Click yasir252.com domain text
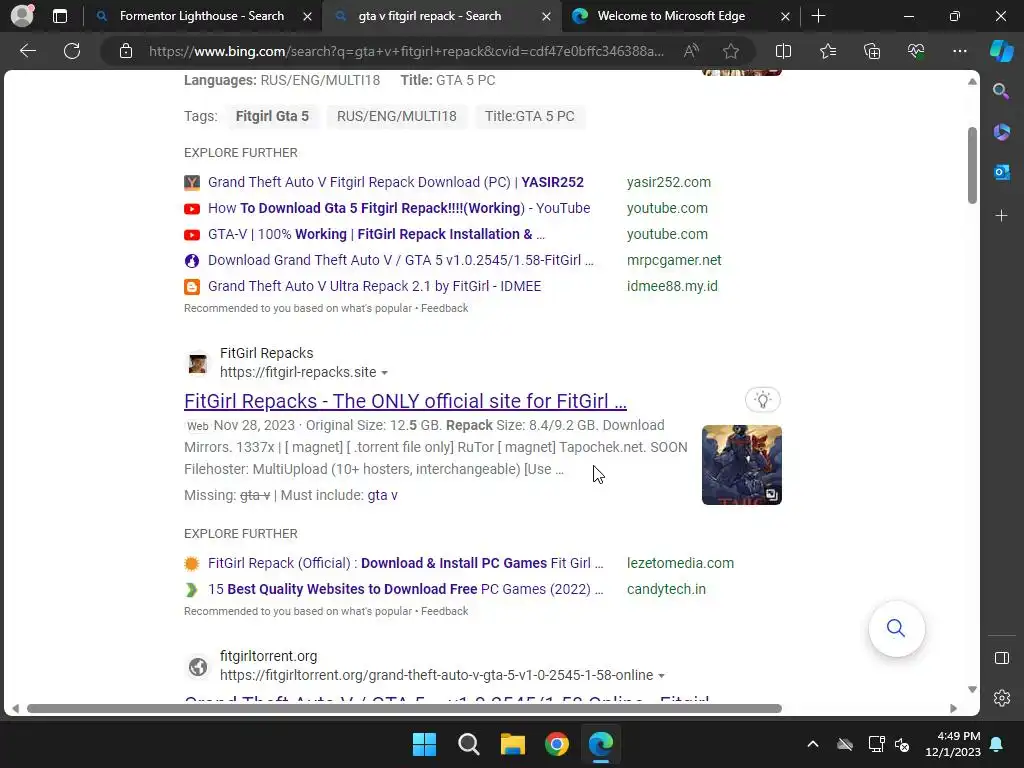 669,182
